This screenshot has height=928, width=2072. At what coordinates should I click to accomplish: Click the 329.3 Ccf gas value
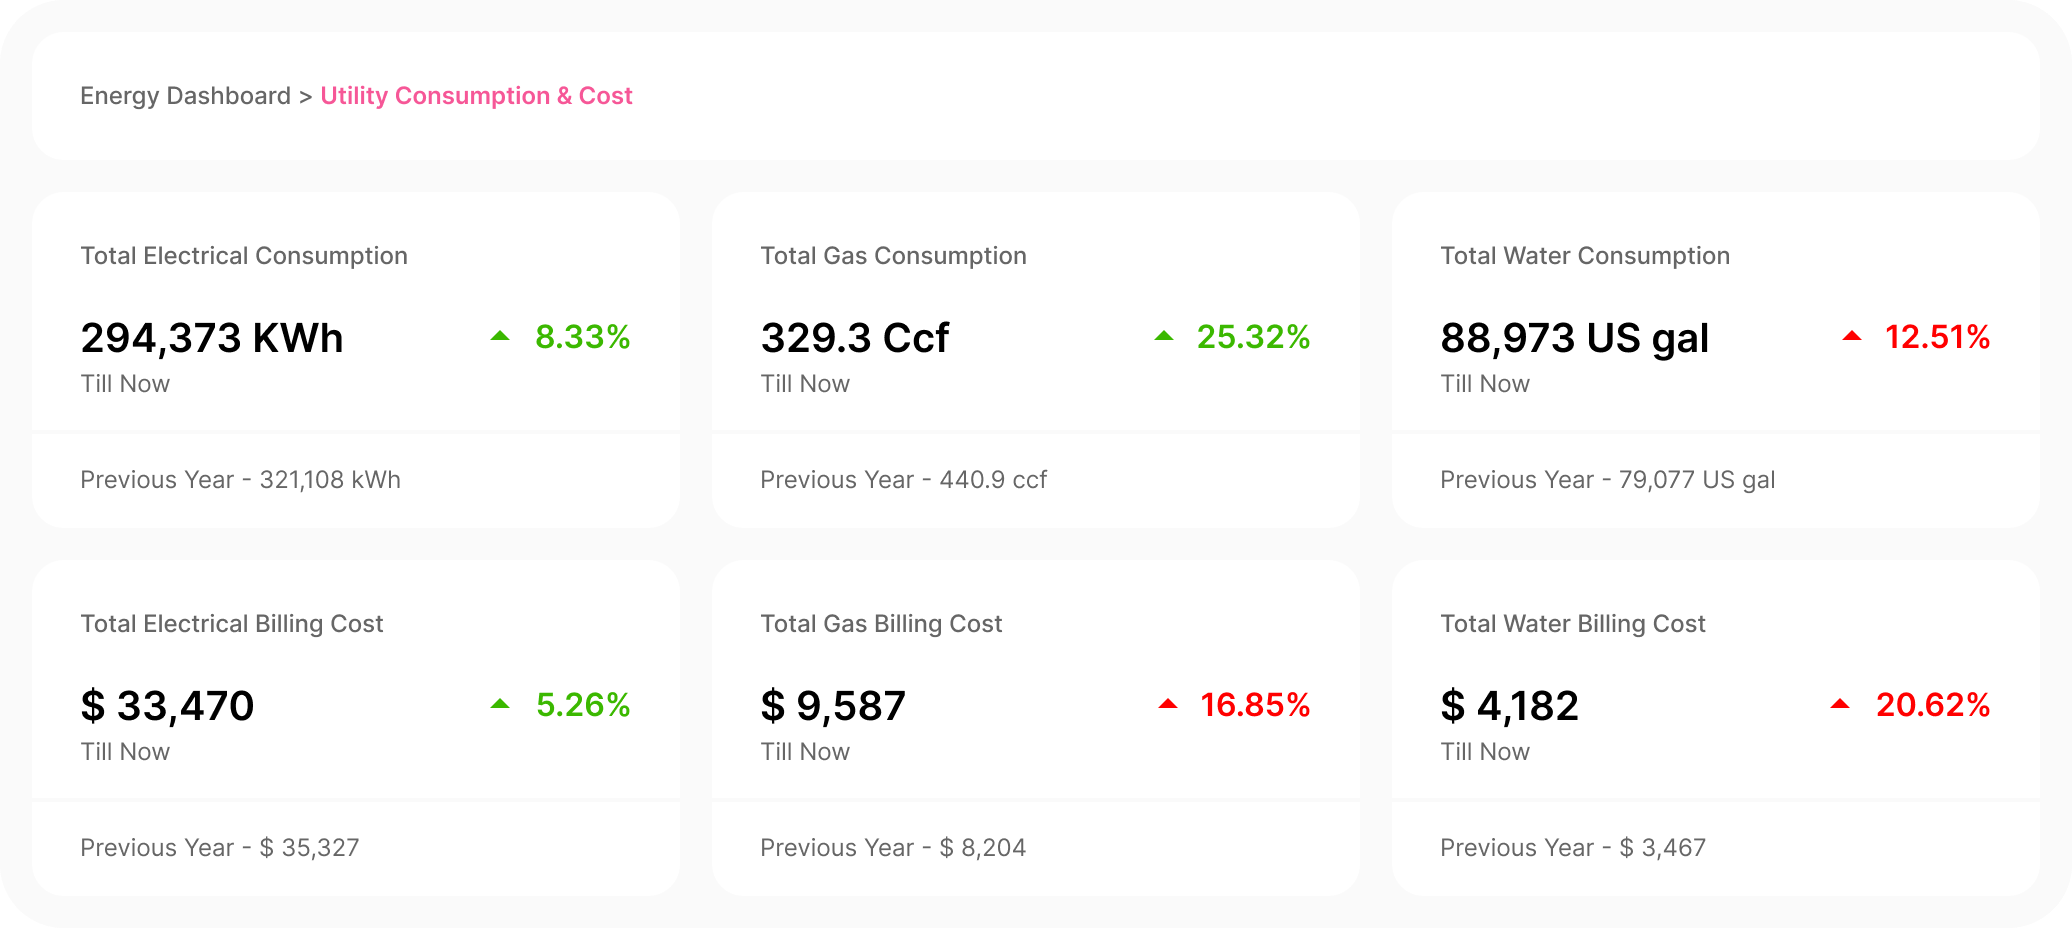854,338
